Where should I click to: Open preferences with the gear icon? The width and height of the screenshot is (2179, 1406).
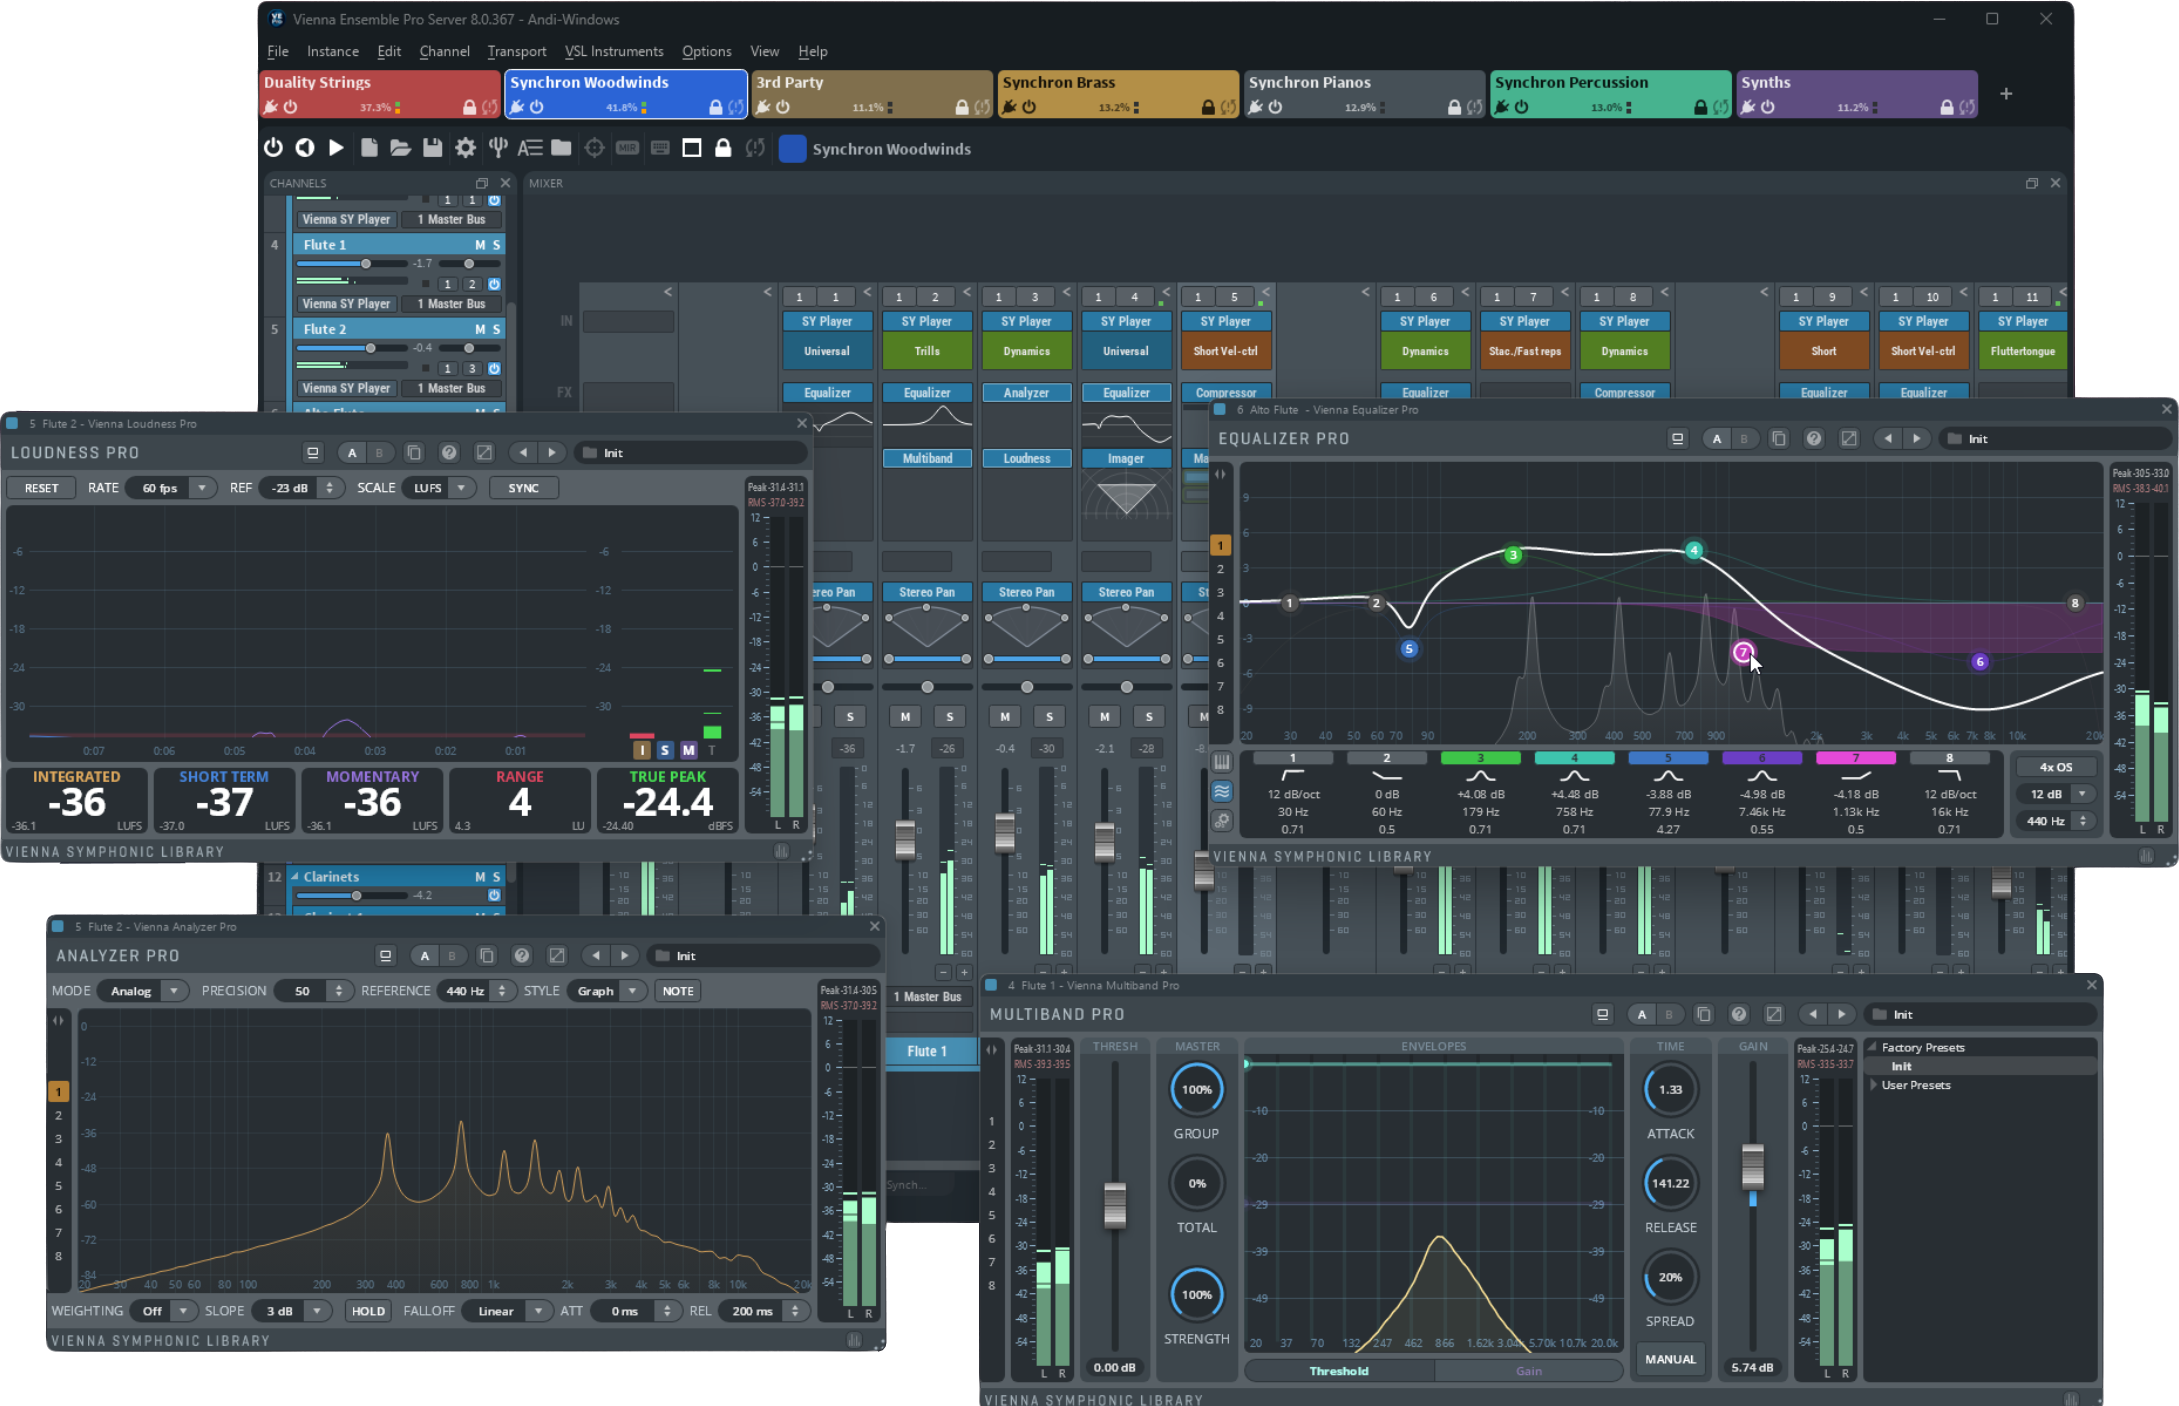[465, 148]
